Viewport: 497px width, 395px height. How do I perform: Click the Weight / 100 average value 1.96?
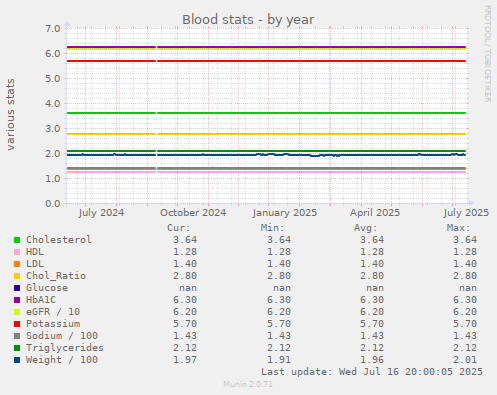coord(372,360)
